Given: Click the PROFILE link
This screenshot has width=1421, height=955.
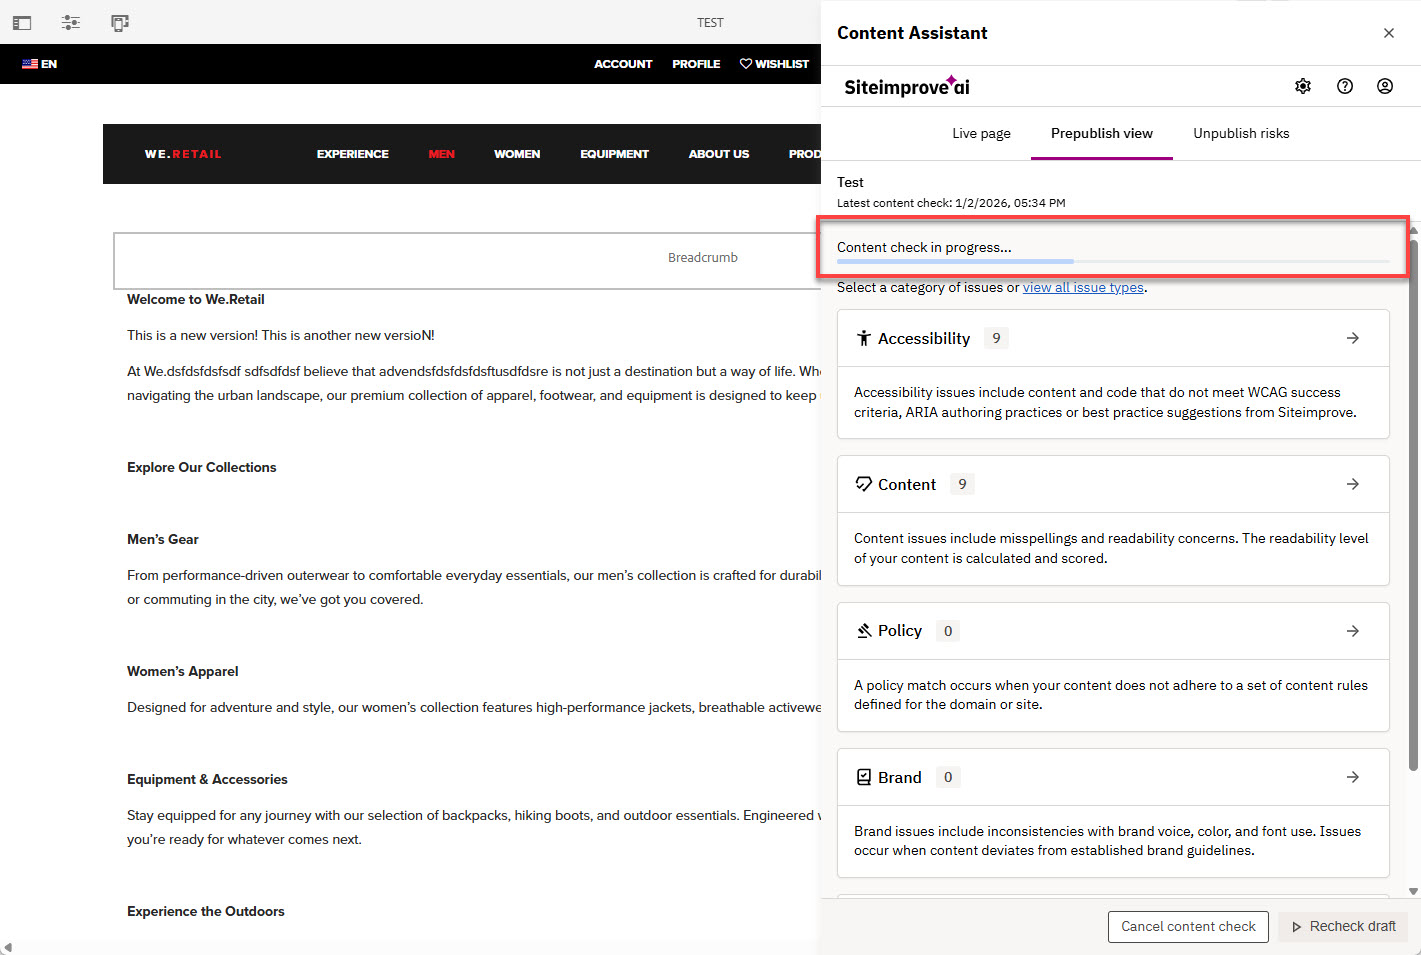Looking at the screenshot, I should click(x=696, y=64).
